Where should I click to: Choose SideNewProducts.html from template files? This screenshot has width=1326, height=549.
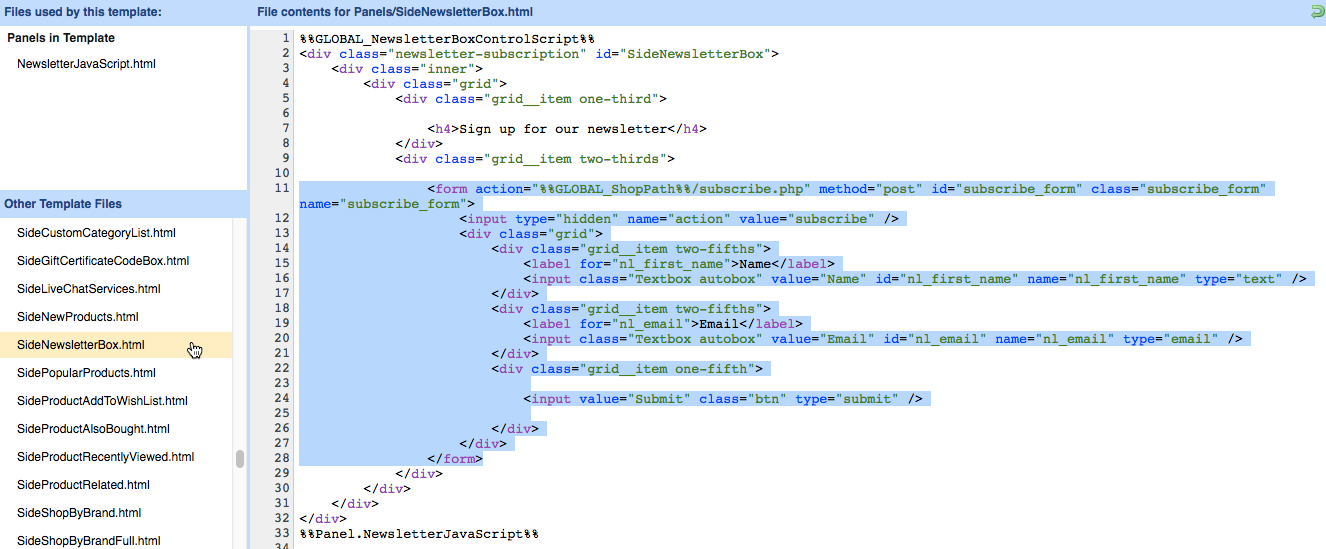click(77, 317)
